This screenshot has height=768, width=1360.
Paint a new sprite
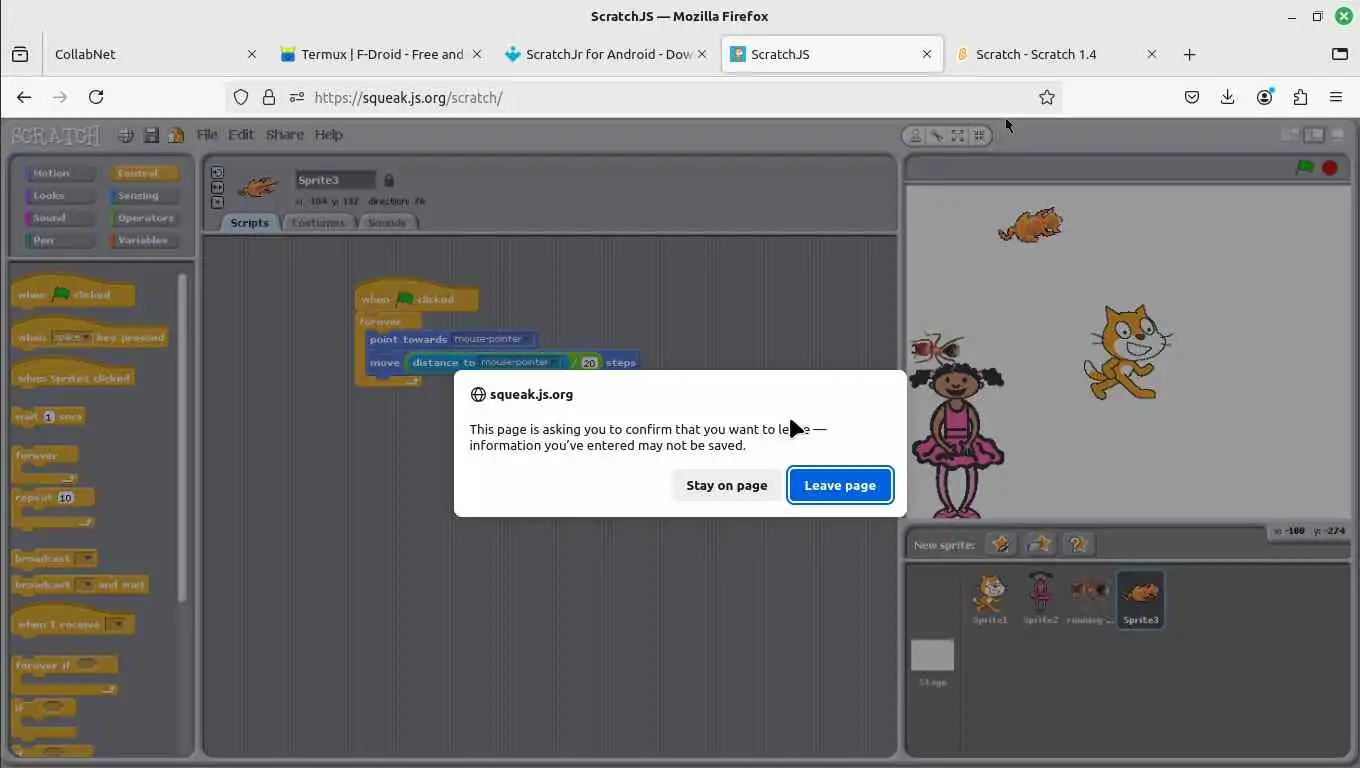1000,544
